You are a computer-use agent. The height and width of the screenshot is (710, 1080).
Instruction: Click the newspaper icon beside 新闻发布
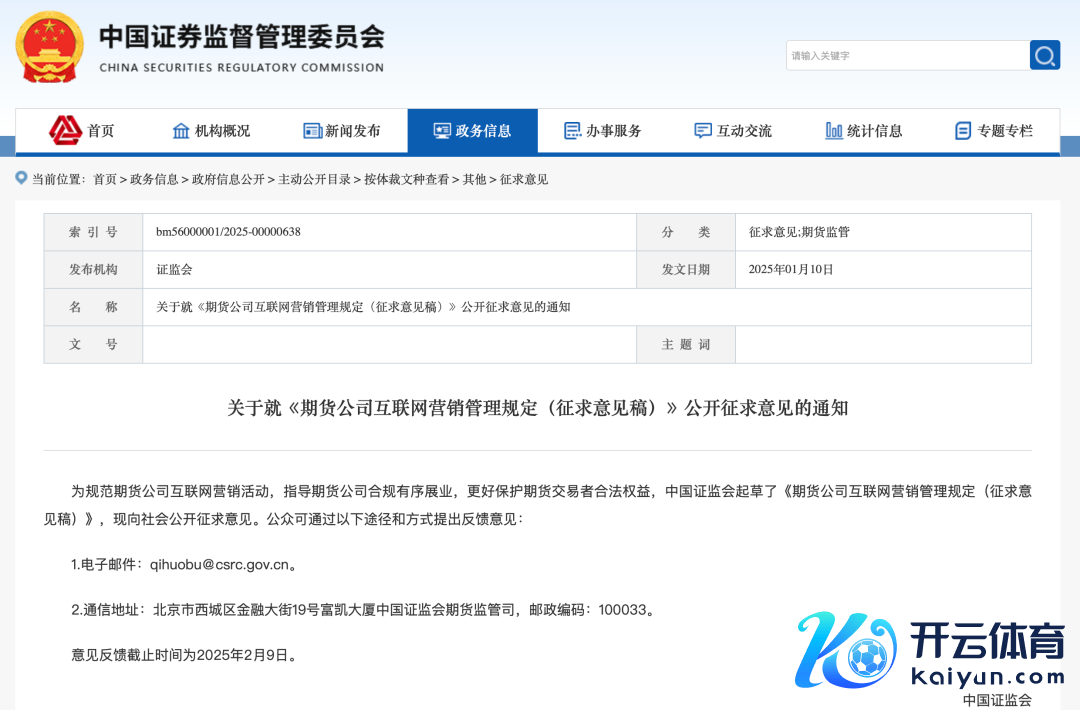point(312,131)
